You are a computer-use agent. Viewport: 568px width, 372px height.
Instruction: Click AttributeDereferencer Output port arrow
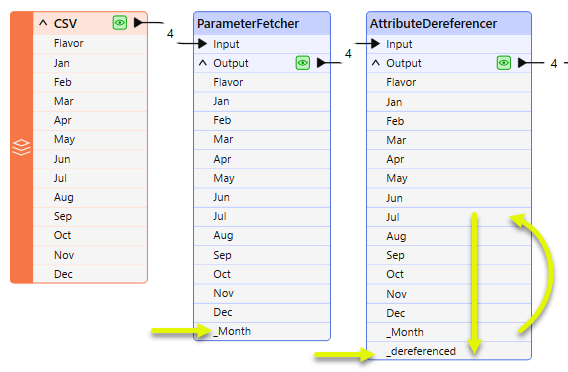[x=522, y=63]
